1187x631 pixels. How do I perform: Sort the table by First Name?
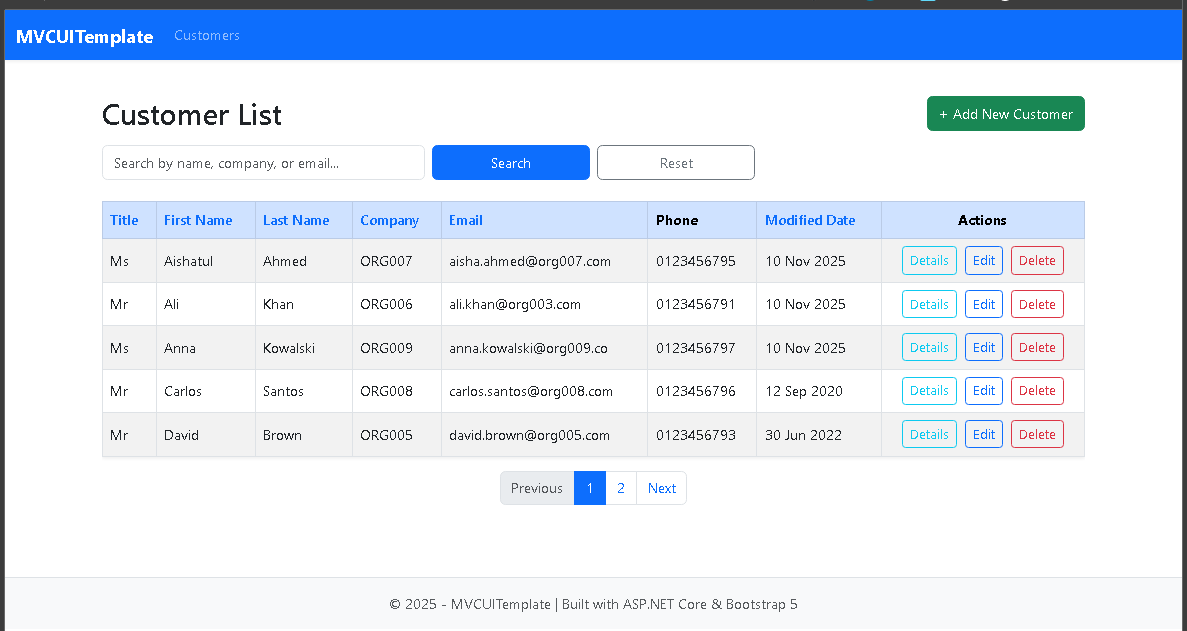click(197, 220)
